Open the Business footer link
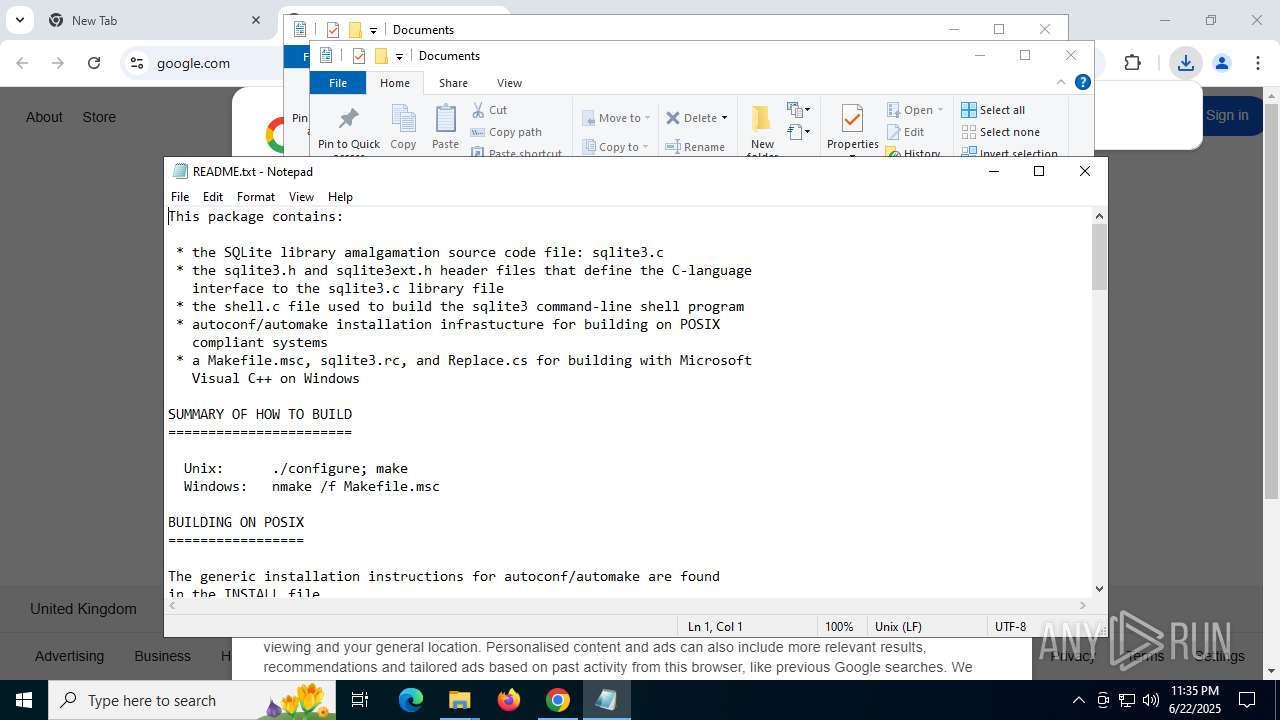The width and height of the screenshot is (1280, 720). 162,656
